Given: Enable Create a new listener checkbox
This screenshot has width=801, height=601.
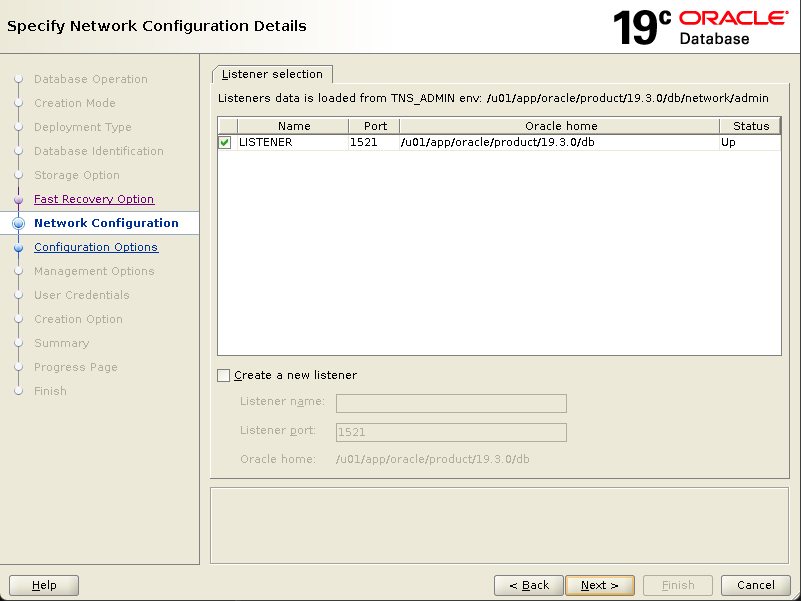Looking at the screenshot, I should 223,376.
